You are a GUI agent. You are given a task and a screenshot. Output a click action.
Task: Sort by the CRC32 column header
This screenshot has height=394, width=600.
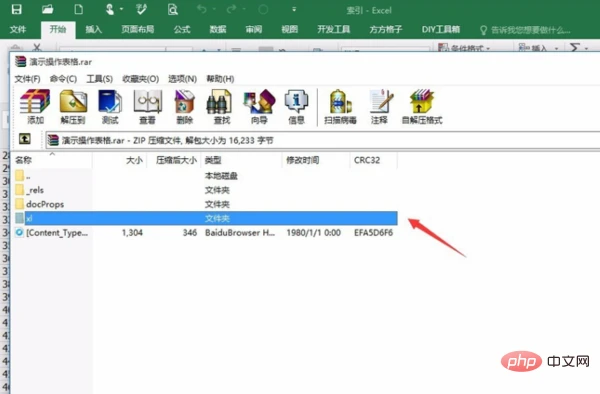pyautogui.click(x=373, y=160)
